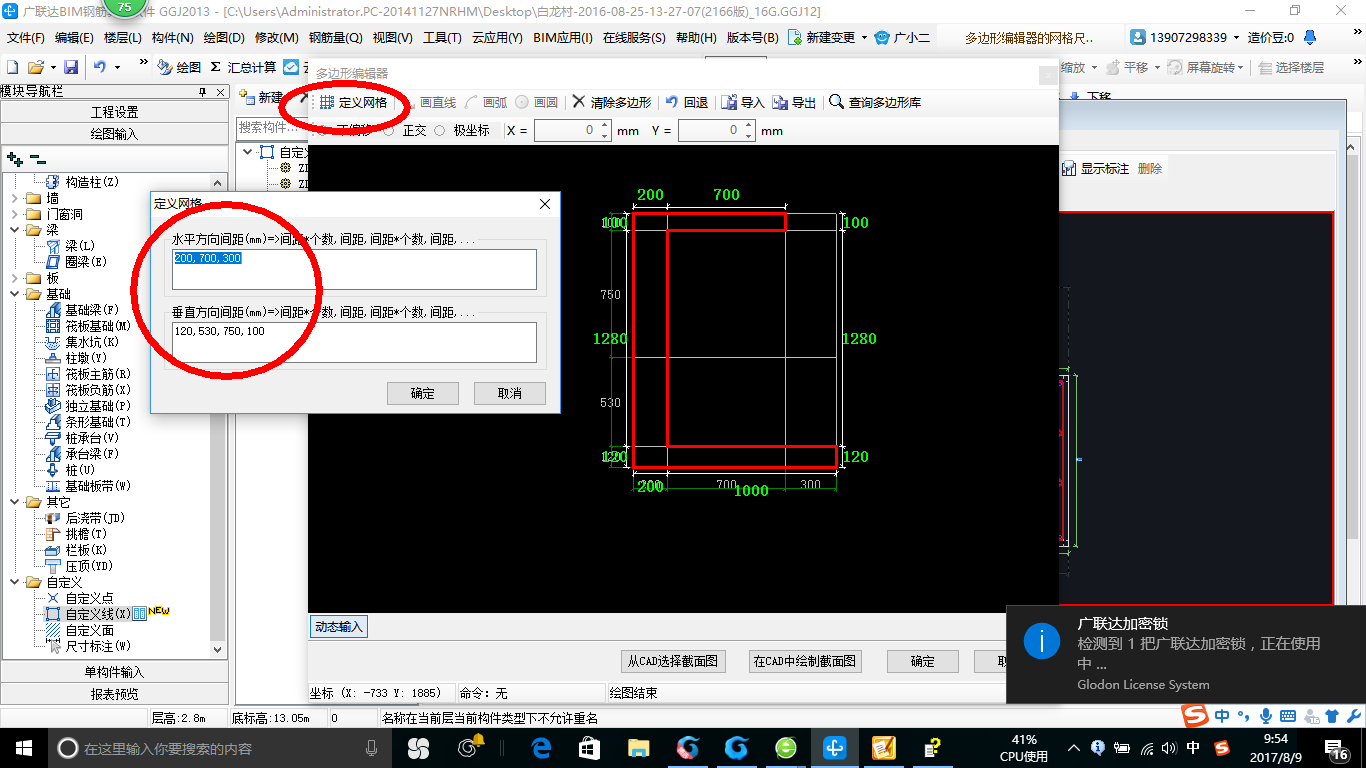The image size is (1366, 768).
Task: Click vertical spacing field with 120,530,750,100
Action: click(x=354, y=342)
